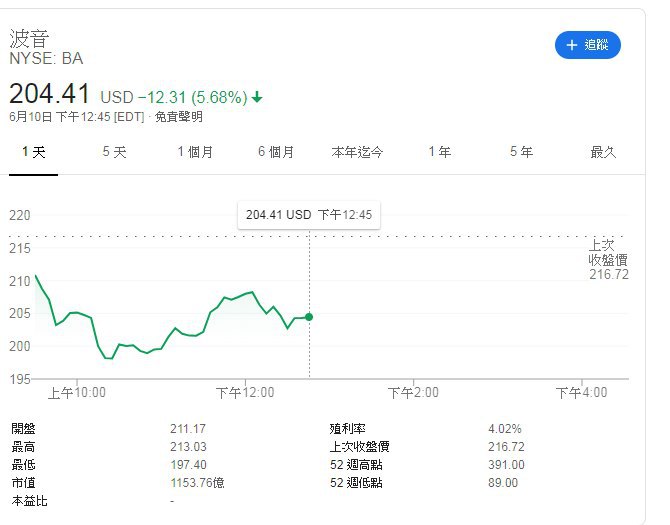
Task: Select the 1 天 tab
Action: tap(33, 152)
